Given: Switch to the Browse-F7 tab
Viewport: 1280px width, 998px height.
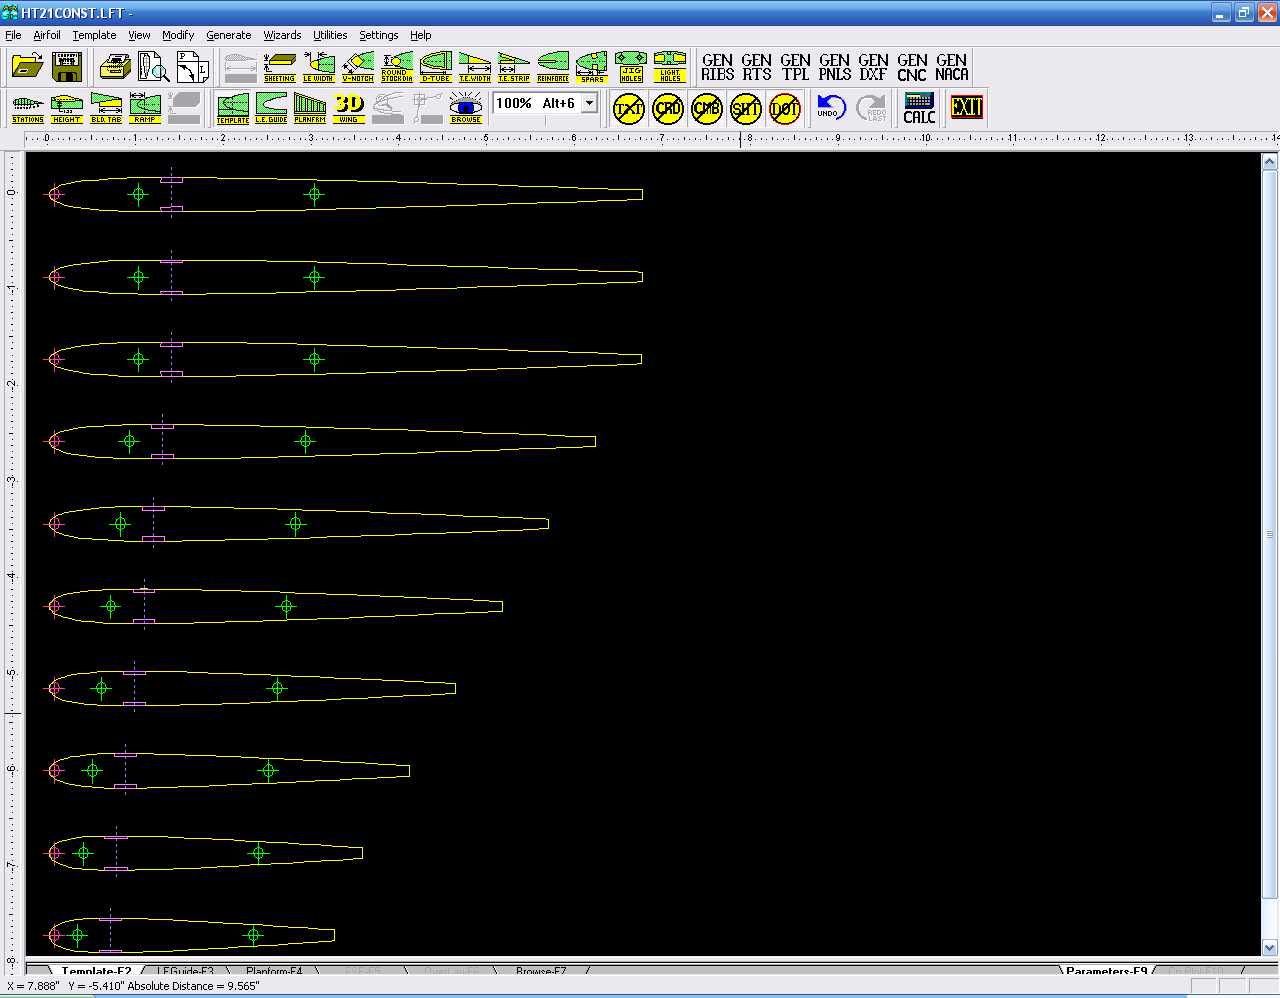Looking at the screenshot, I should (541, 970).
